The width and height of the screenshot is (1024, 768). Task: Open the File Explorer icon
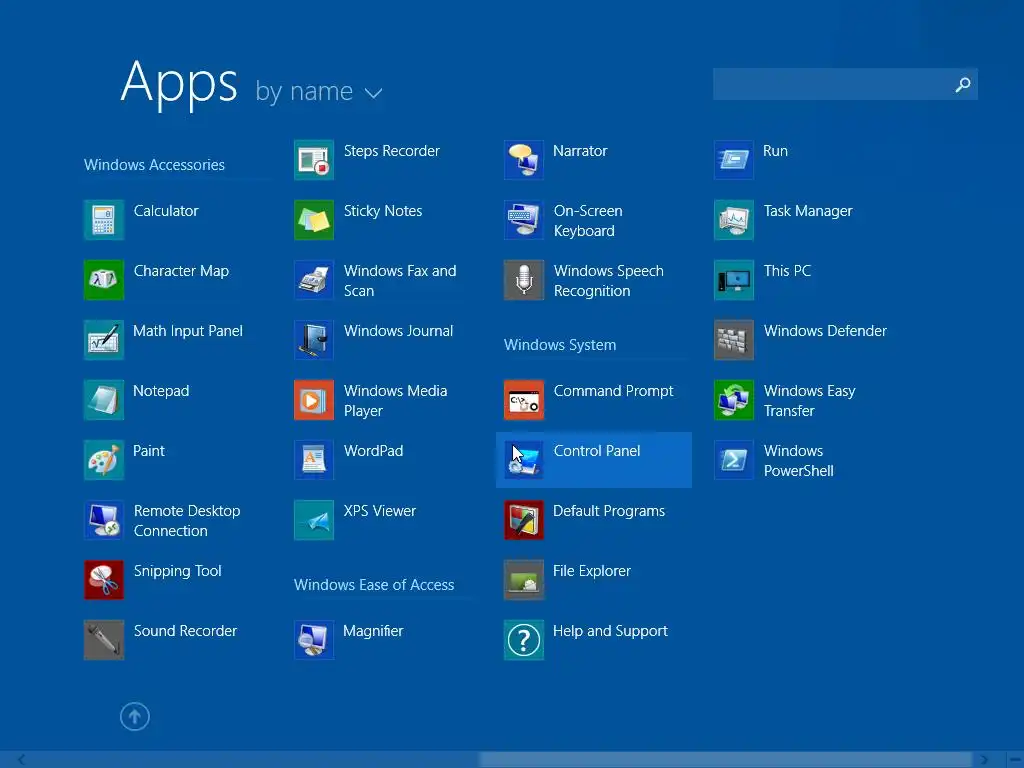click(524, 580)
